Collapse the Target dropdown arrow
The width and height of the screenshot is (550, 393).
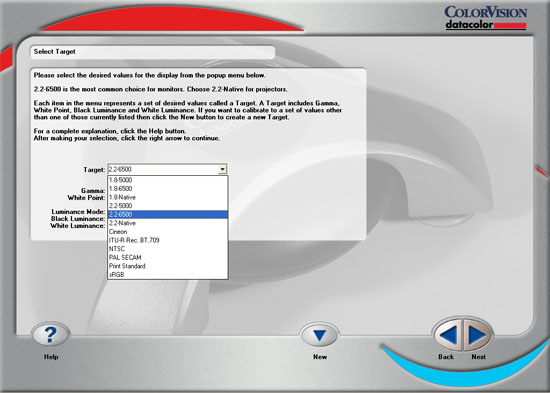pos(222,169)
